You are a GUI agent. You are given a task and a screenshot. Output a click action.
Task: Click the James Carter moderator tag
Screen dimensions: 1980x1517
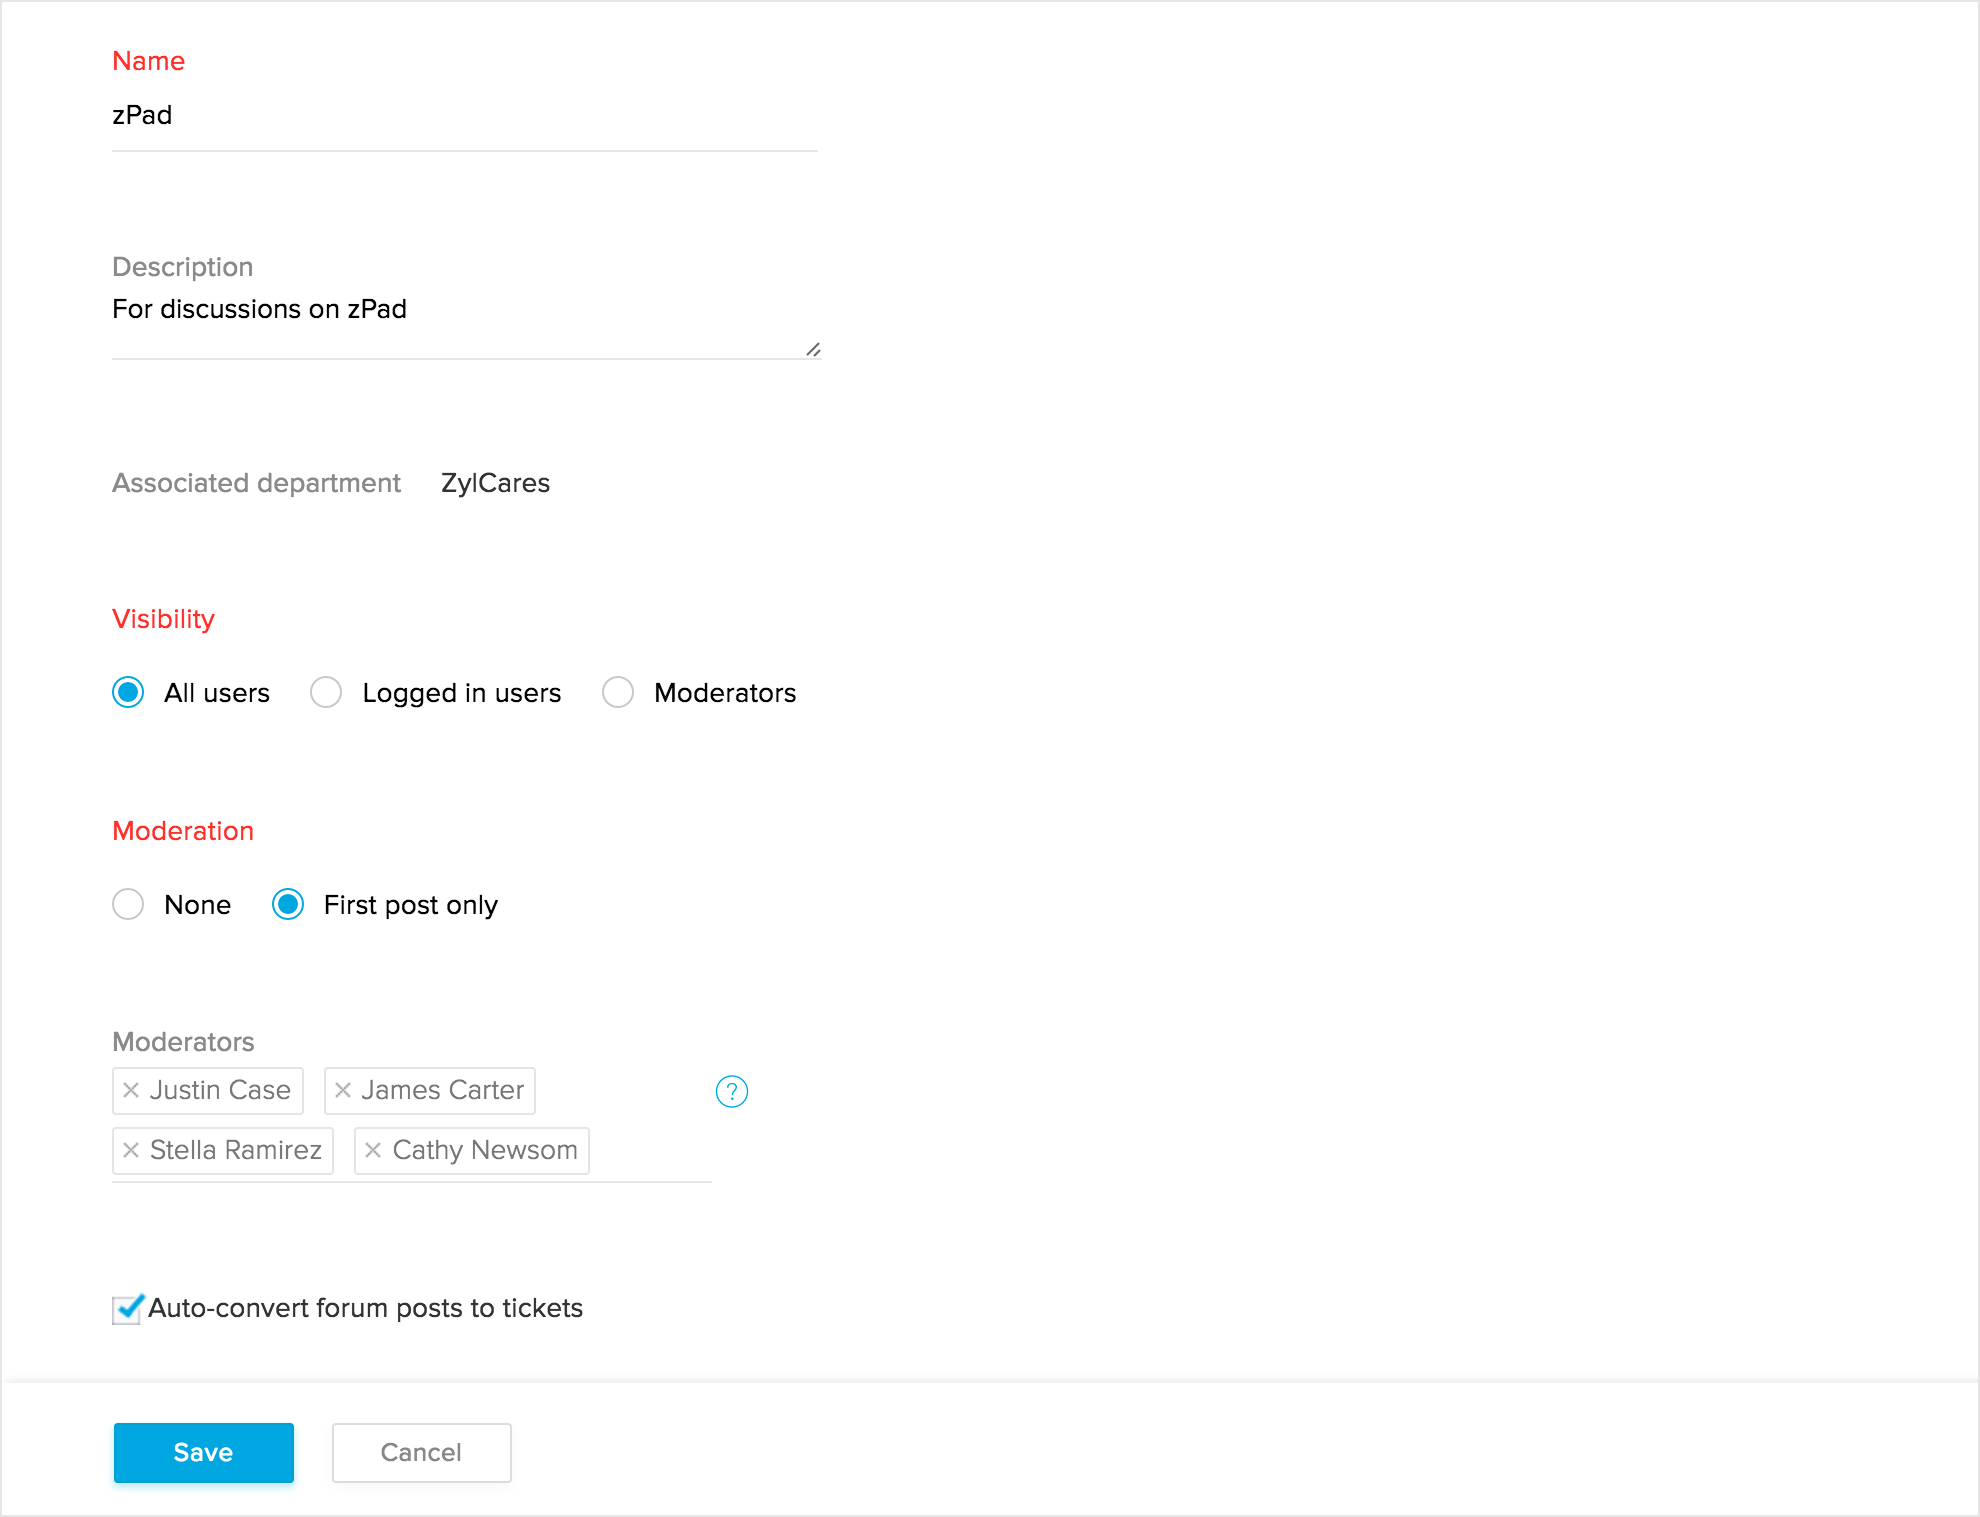430,1091
